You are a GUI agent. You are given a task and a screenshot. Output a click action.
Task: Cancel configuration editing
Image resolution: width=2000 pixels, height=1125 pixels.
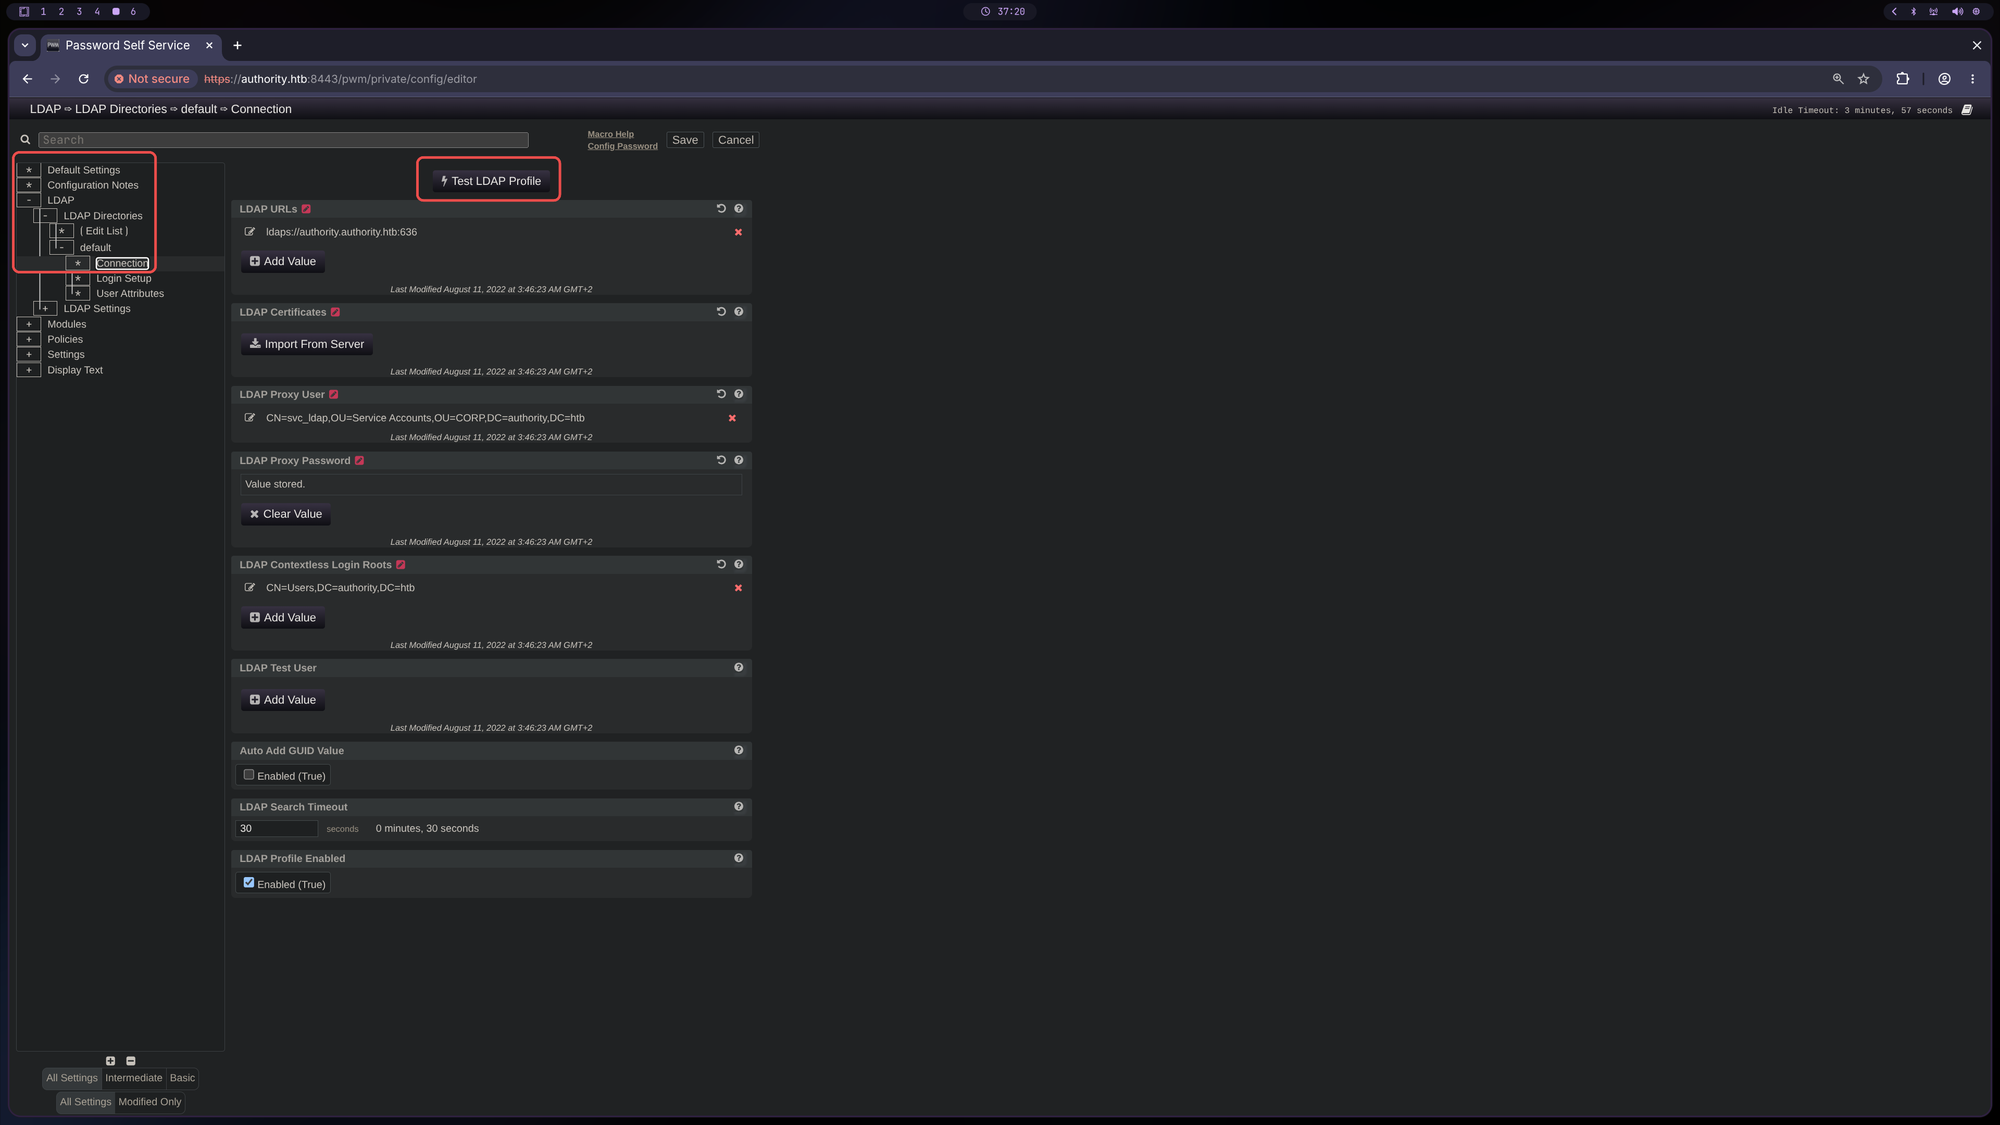736,140
